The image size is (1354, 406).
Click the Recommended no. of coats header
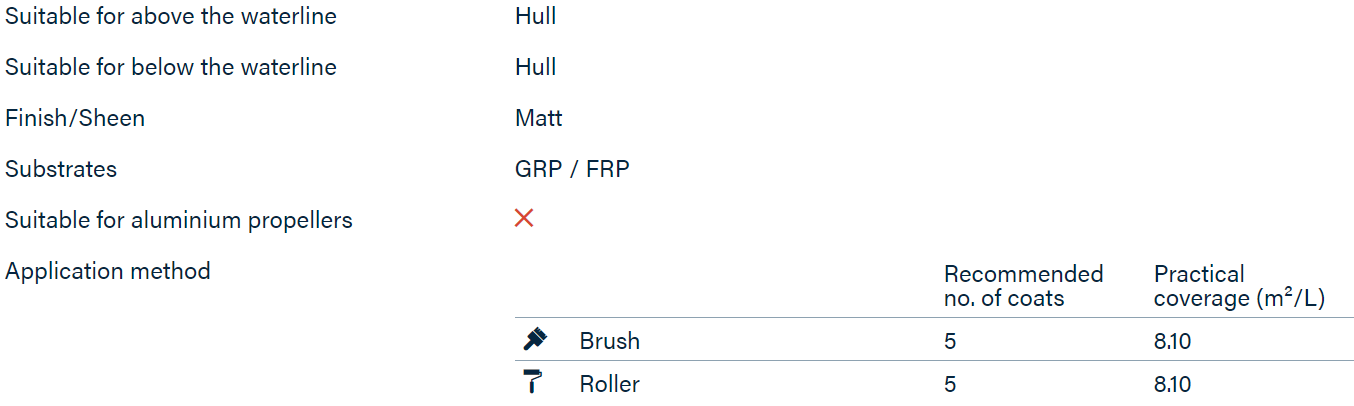point(1023,286)
